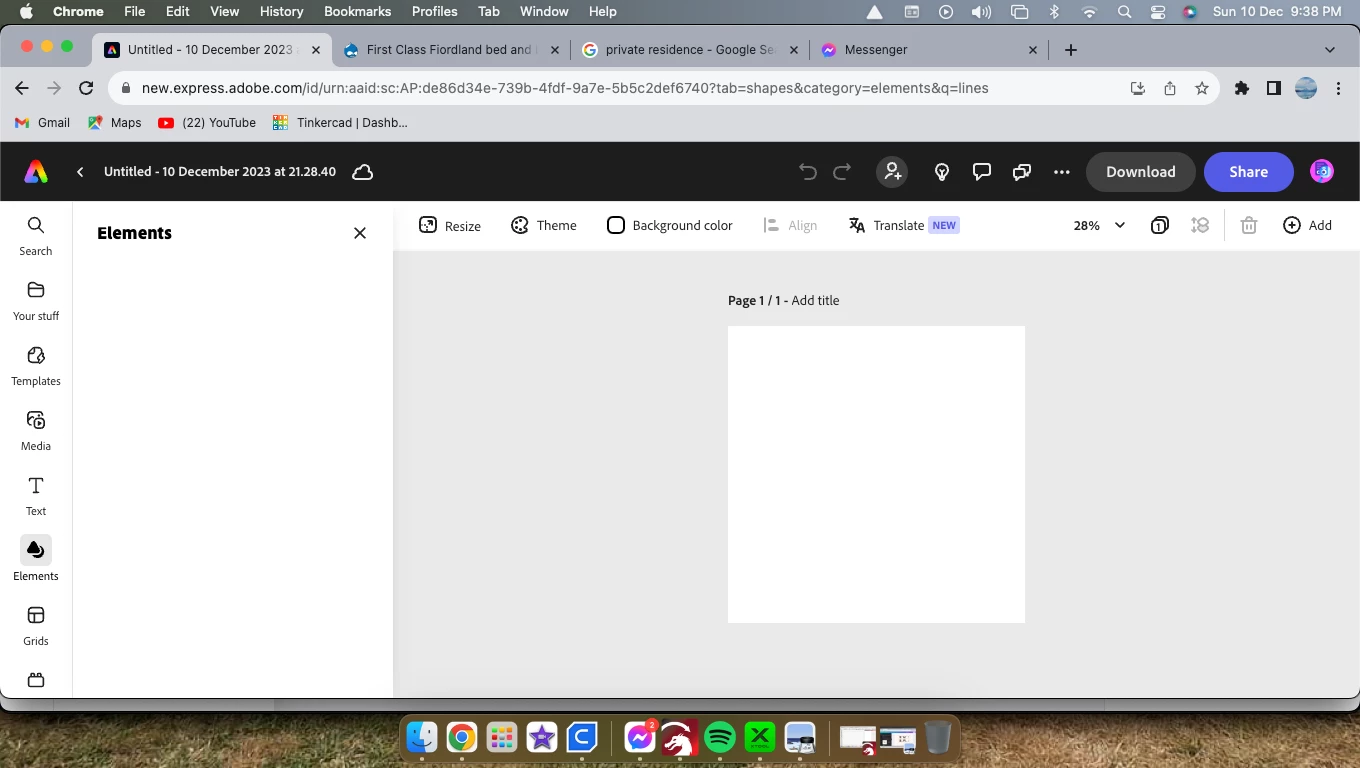The image size is (1360, 768).
Task: Open the comments speech bubble icon
Action: (x=982, y=172)
